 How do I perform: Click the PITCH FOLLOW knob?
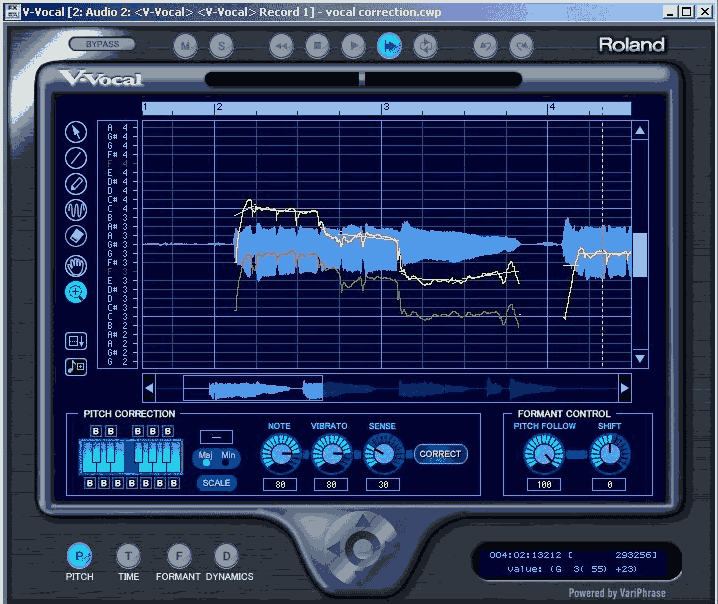[x=544, y=454]
